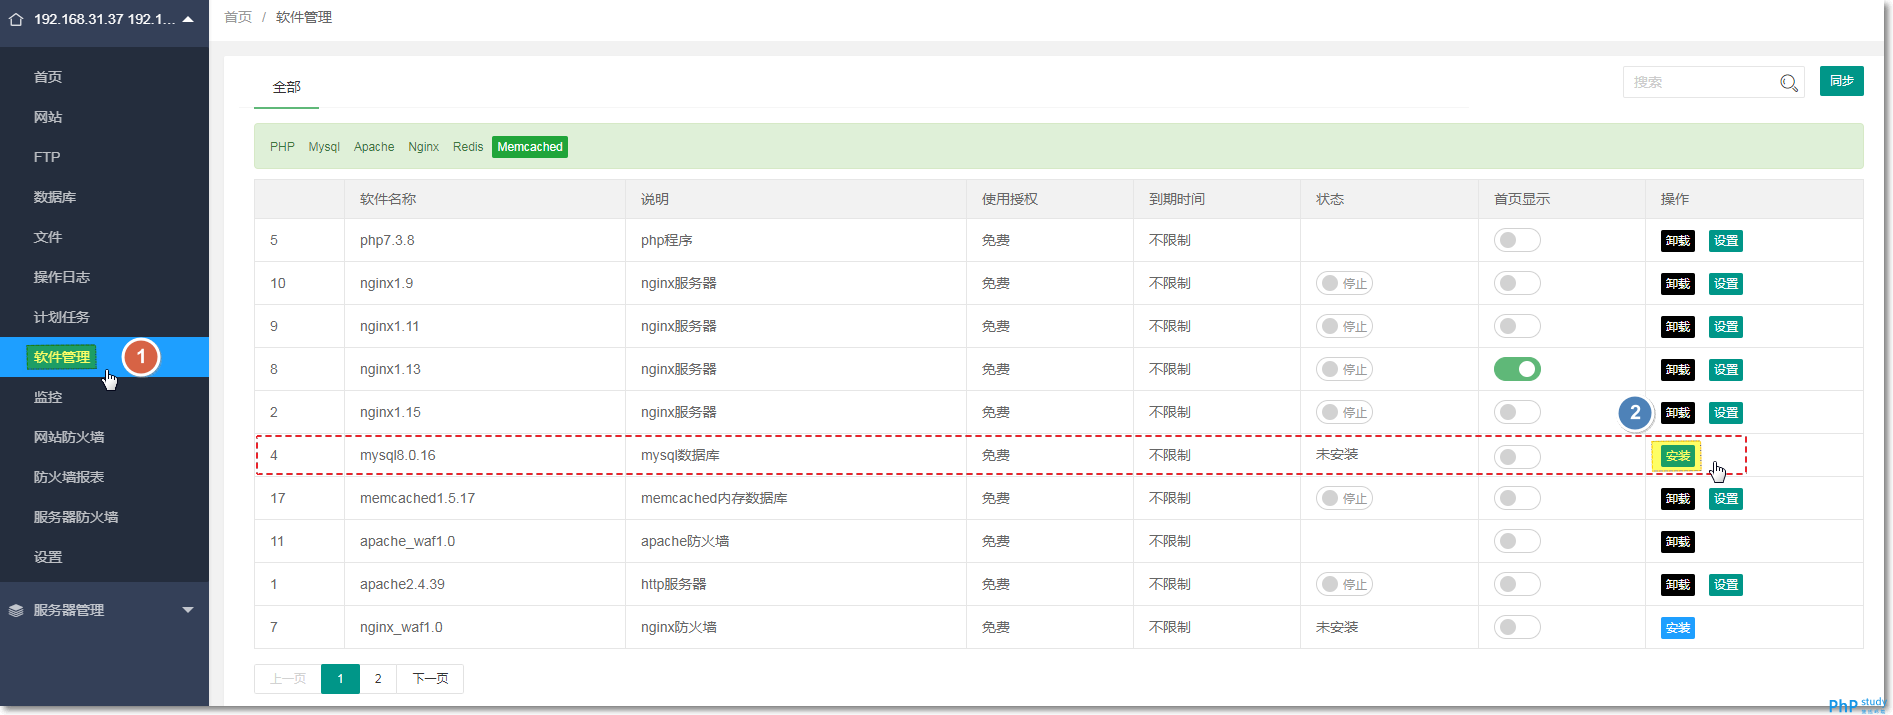The width and height of the screenshot is (1893, 715).
Task: Click 卸载 for memcached1.5.17
Action: 1677,499
